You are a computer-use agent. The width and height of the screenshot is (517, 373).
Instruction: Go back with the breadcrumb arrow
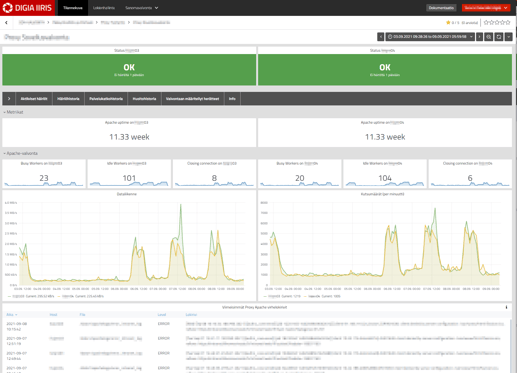tap(6, 23)
